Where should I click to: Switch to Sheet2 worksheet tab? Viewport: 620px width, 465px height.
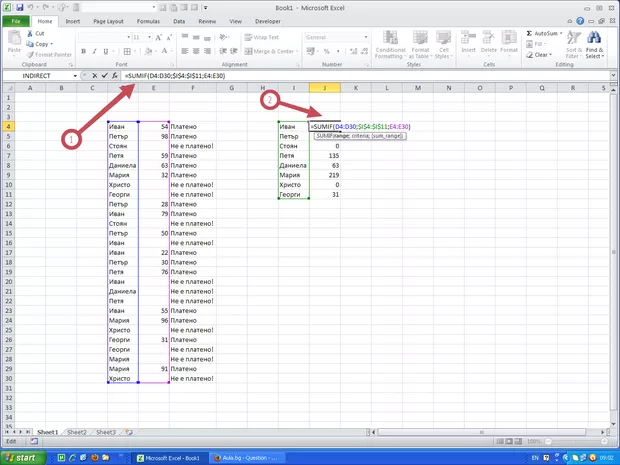[x=77, y=432]
